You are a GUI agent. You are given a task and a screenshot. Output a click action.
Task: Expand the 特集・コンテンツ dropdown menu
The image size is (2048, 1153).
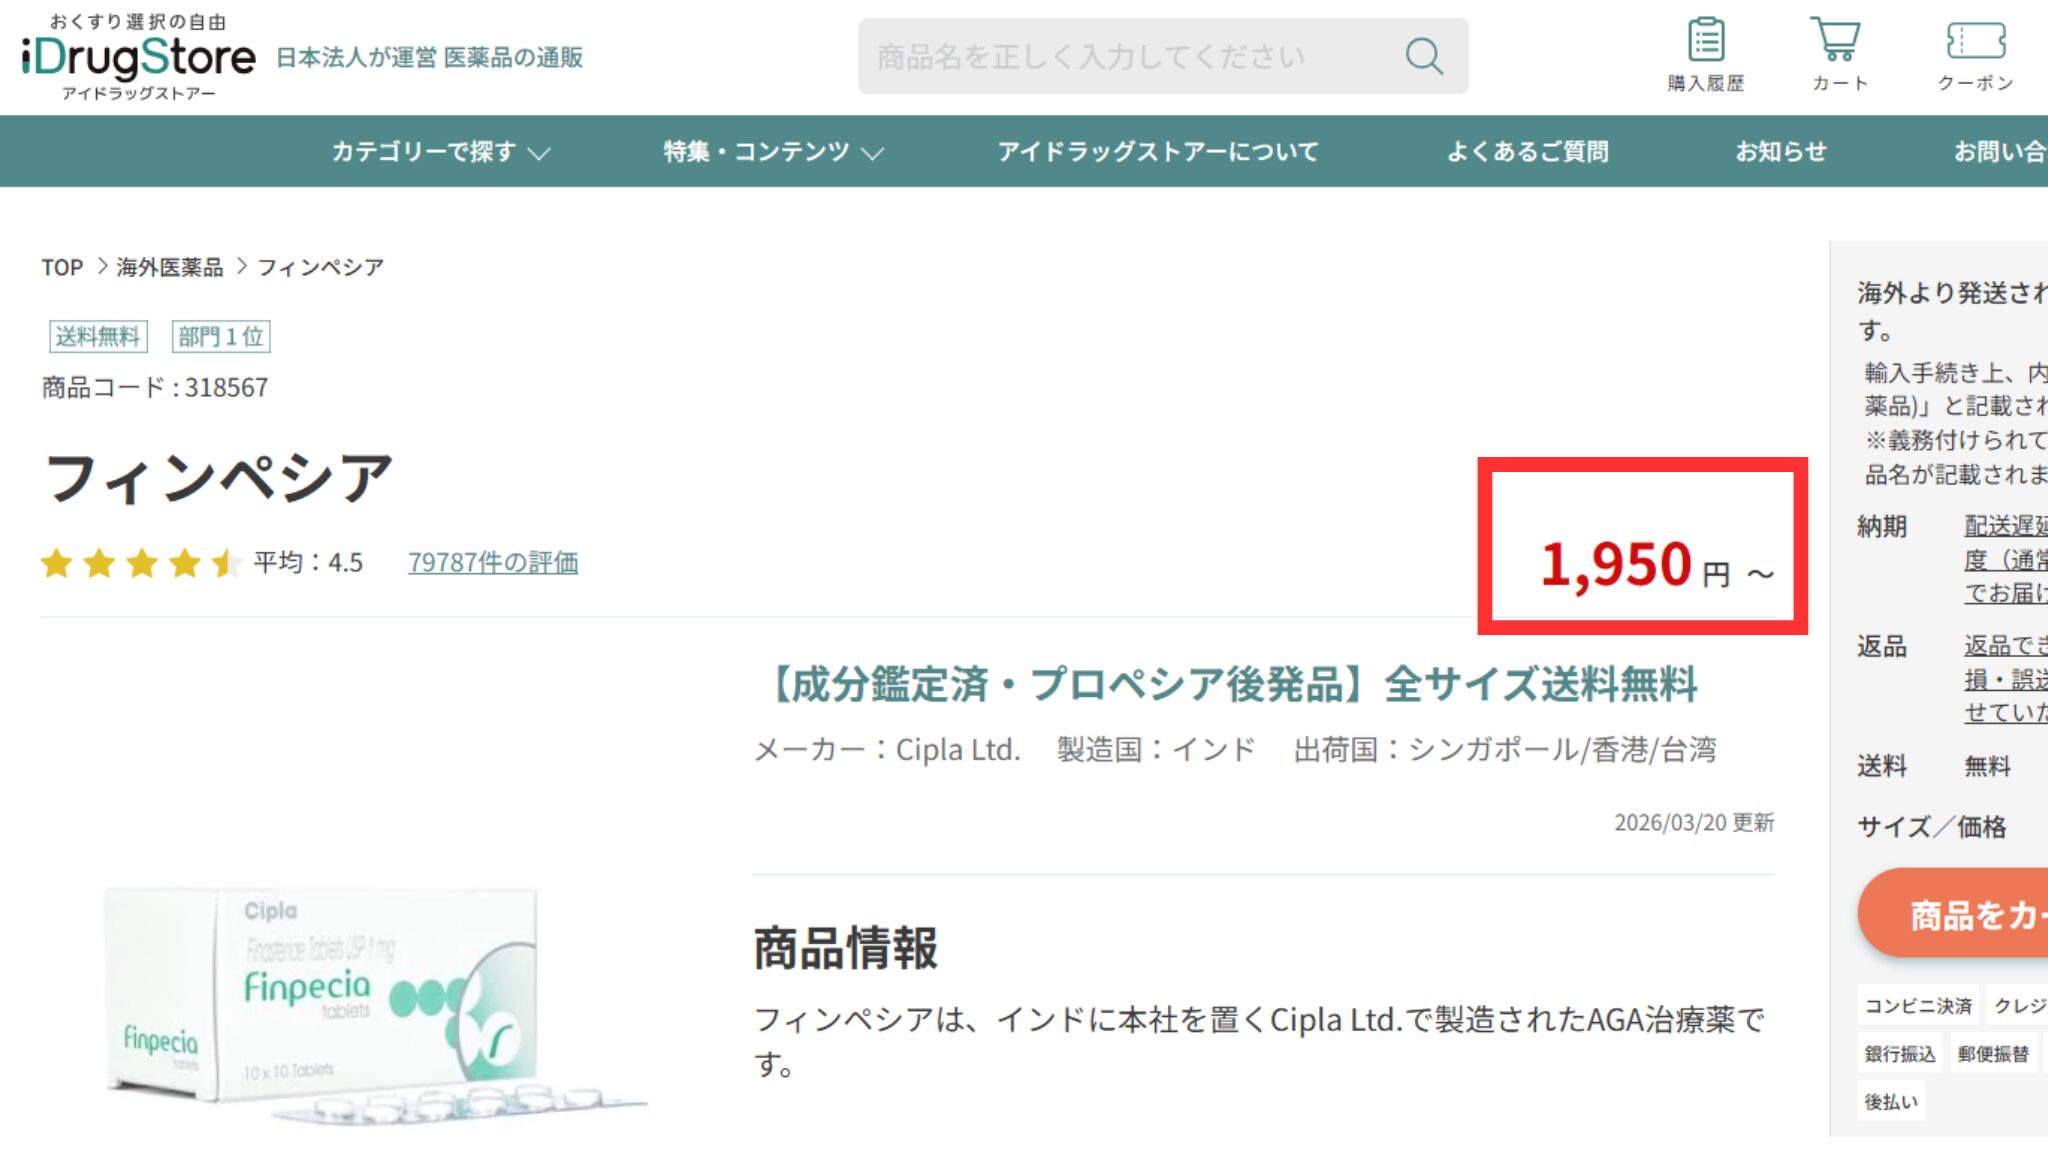[x=773, y=152]
